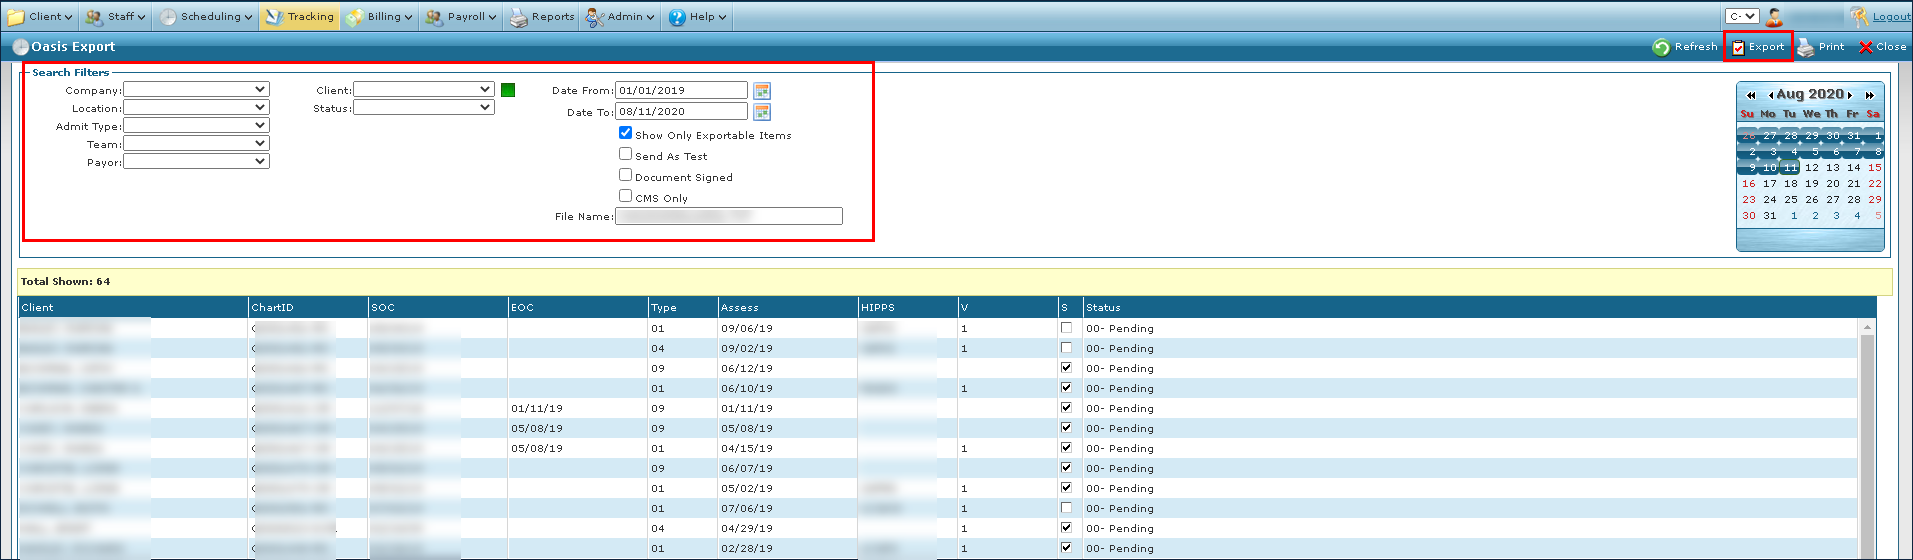Open the C- selector dropdown near the avatar

(x=1742, y=16)
